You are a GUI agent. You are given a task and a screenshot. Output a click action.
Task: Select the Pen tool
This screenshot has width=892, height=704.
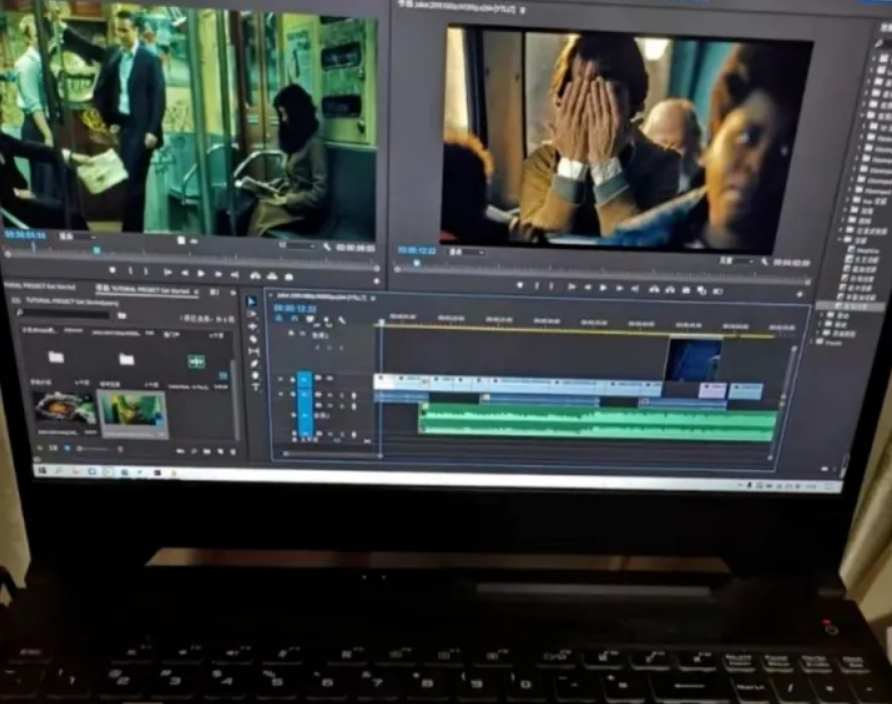tap(255, 363)
